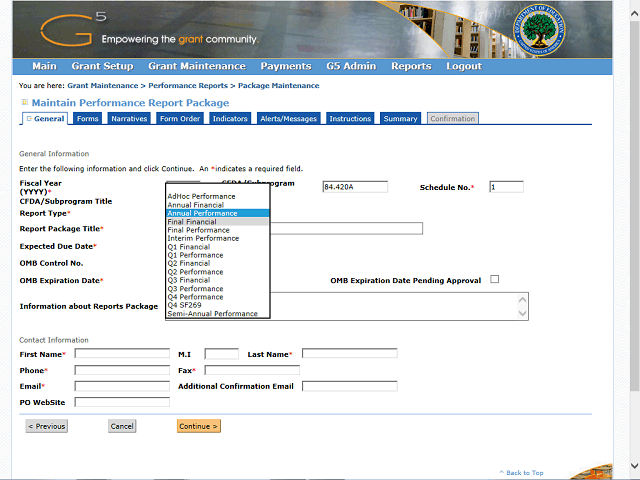Follow Grant Maintenance breadcrumb link
Viewport: 640px width, 480px height.
102,85
